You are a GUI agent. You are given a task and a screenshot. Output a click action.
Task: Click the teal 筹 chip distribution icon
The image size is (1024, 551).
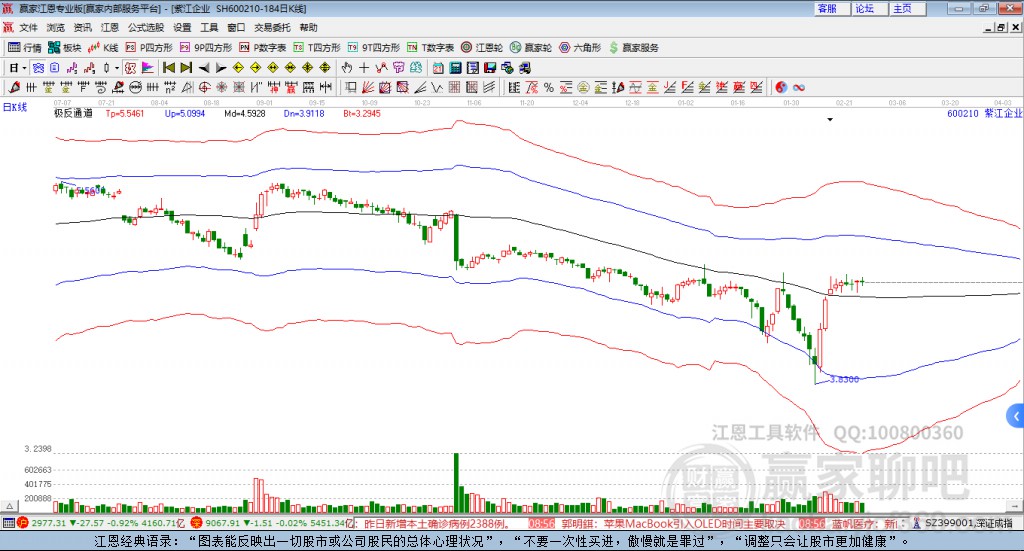coord(416,68)
